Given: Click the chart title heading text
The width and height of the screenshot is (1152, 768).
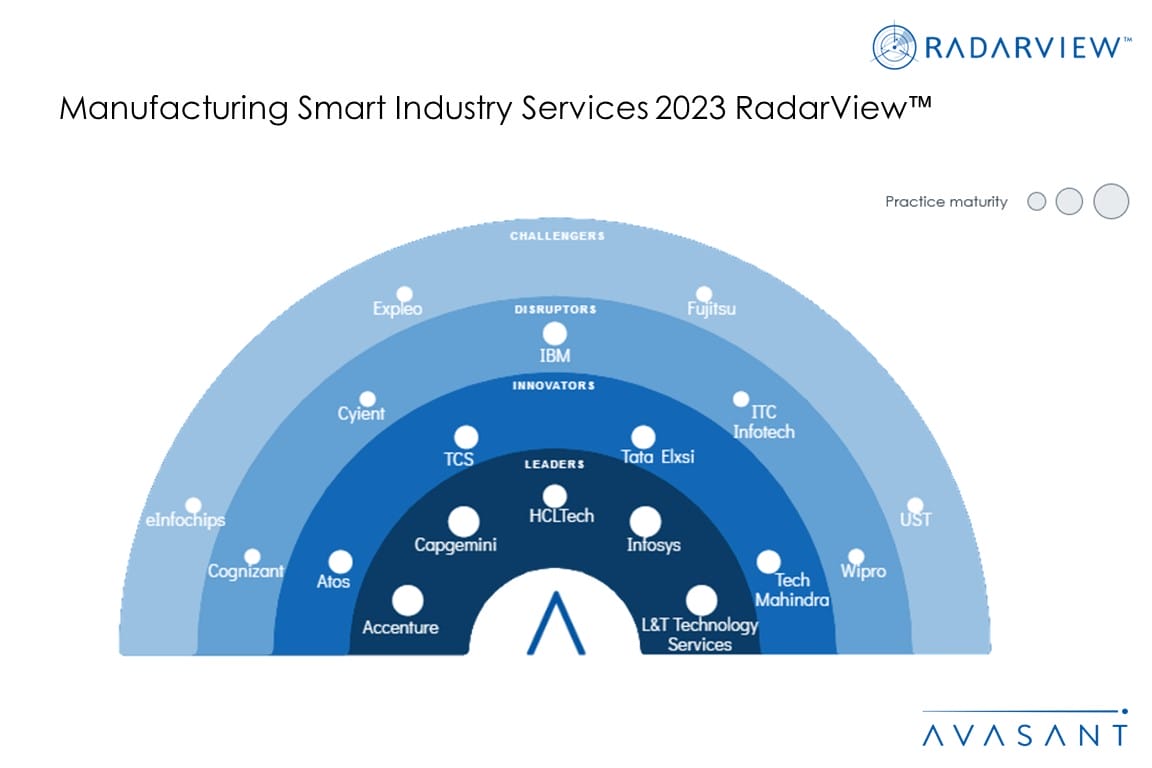Looking at the screenshot, I should pyautogui.click(x=494, y=109).
